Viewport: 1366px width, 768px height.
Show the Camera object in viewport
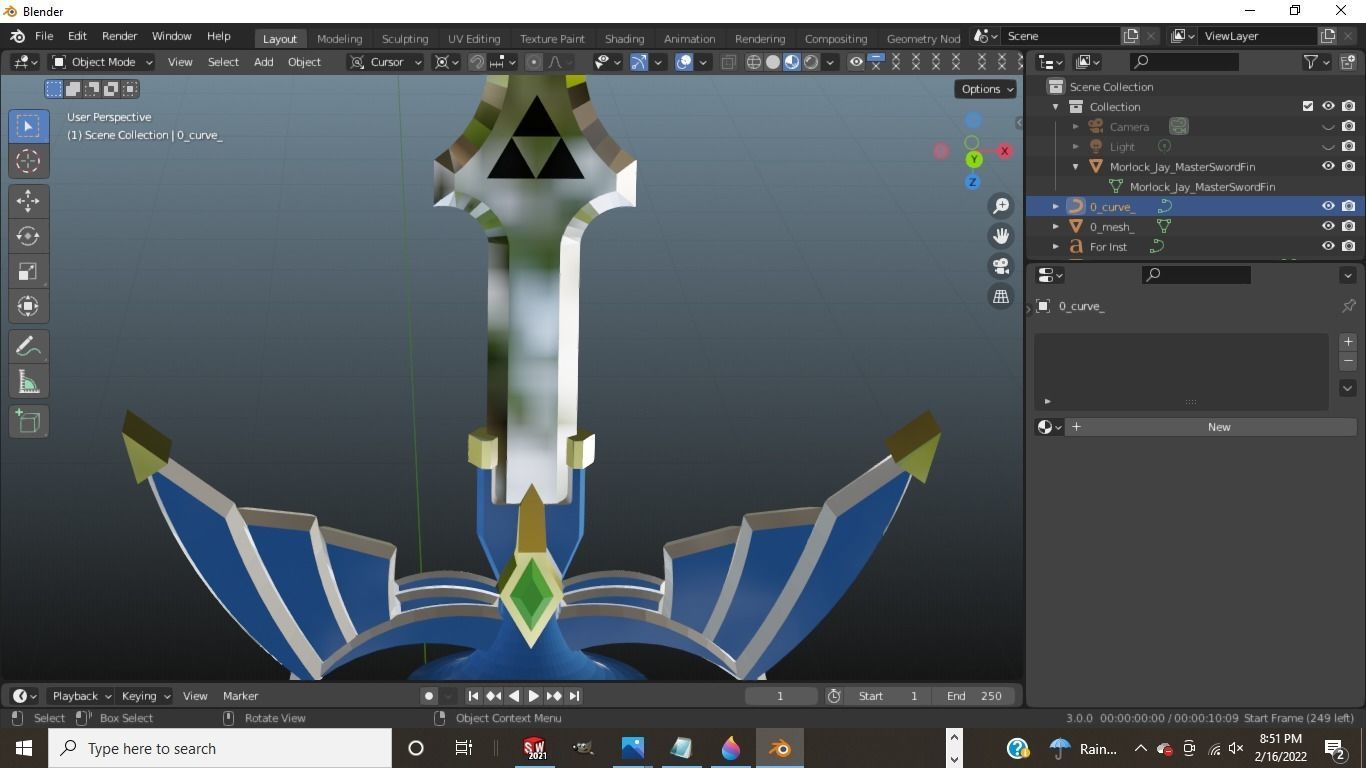click(x=1328, y=127)
